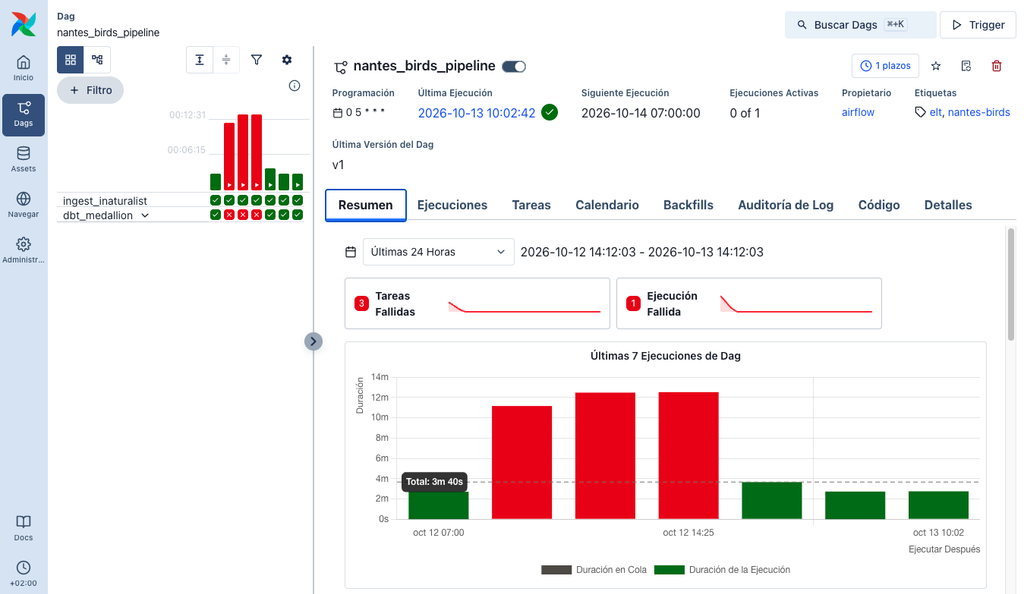1024x594 pixels.
Task: Open the DAG documentation icon
Action: coord(967,66)
